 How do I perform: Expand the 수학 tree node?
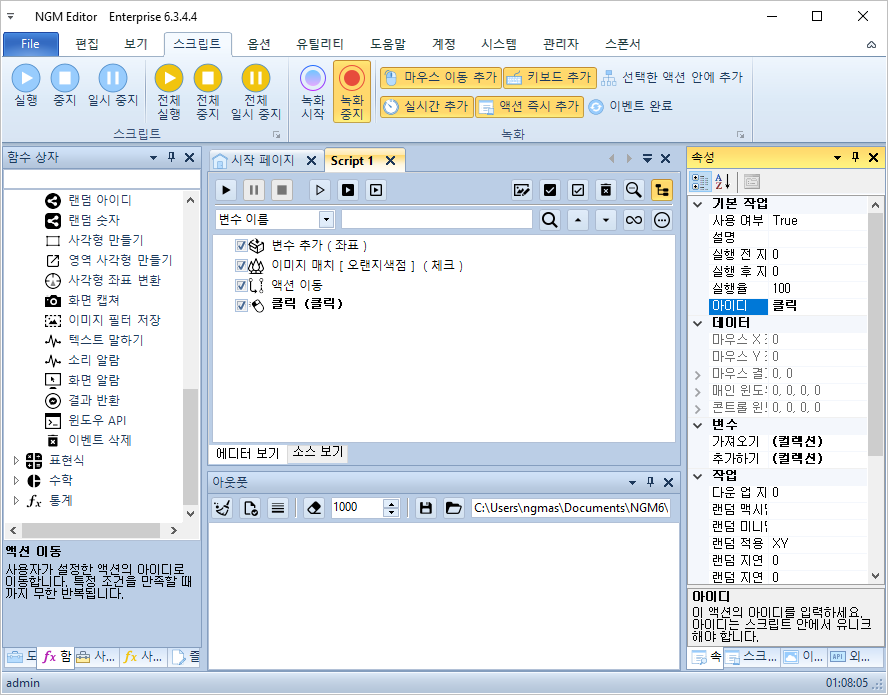pos(16,480)
